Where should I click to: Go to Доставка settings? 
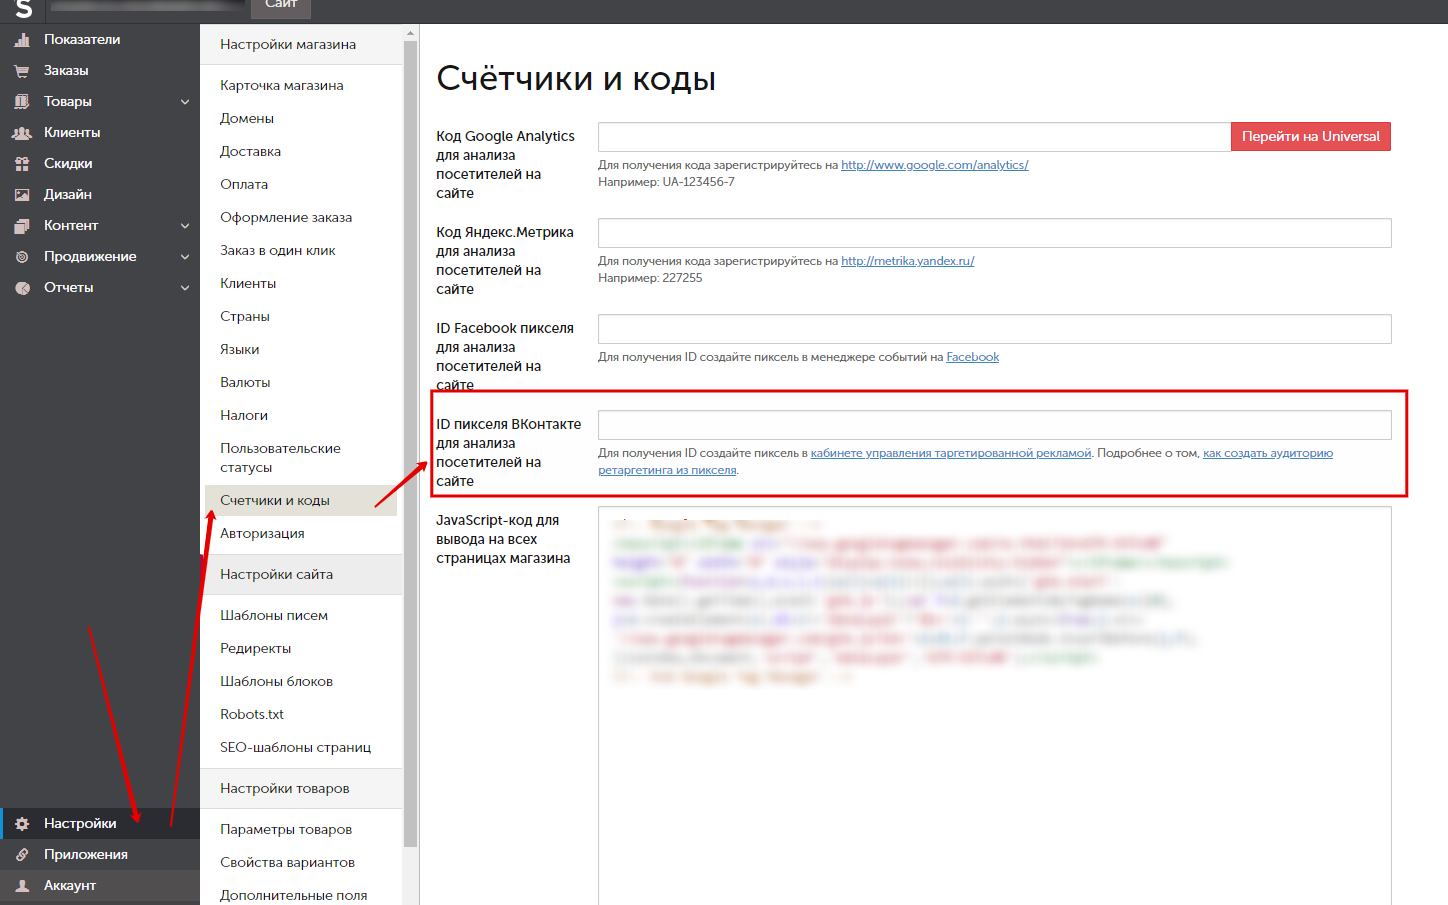click(x=250, y=152)
